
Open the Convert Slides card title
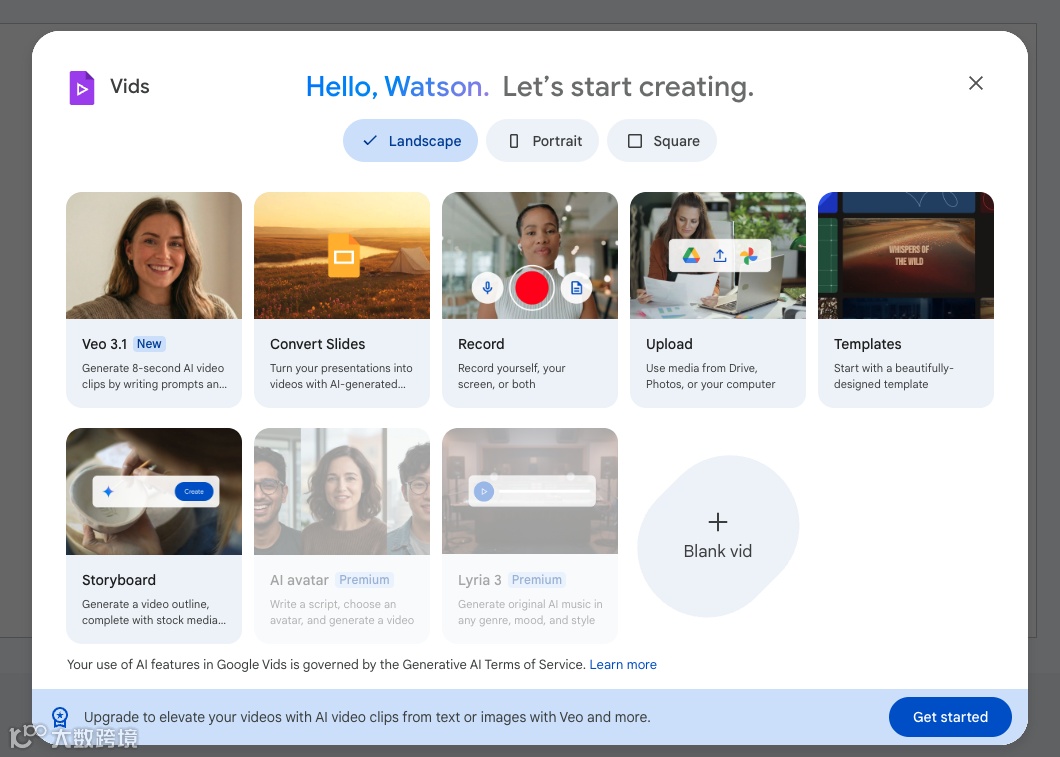tap(317, 344)
